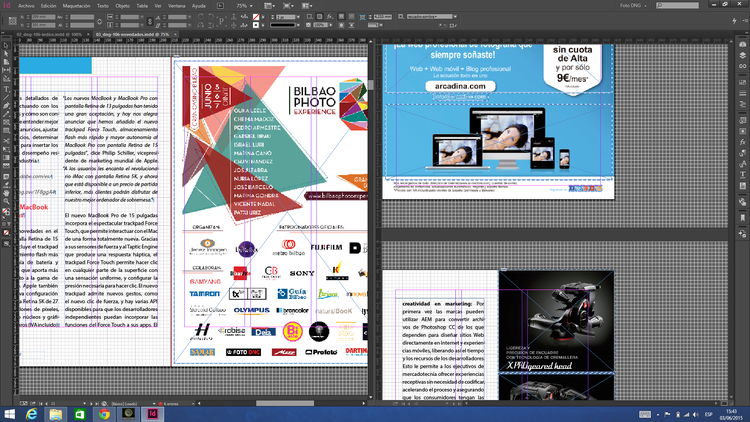Select the Scissors tool

pyautogui.click(x=6, y=141)
